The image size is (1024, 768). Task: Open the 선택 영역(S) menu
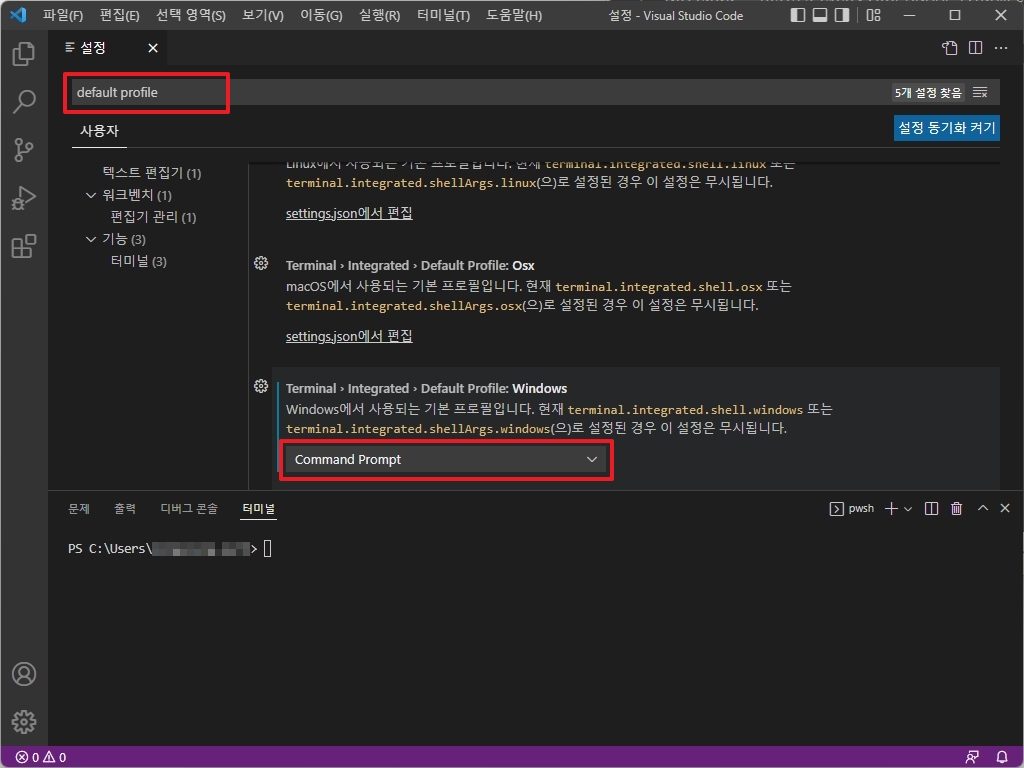191,15
